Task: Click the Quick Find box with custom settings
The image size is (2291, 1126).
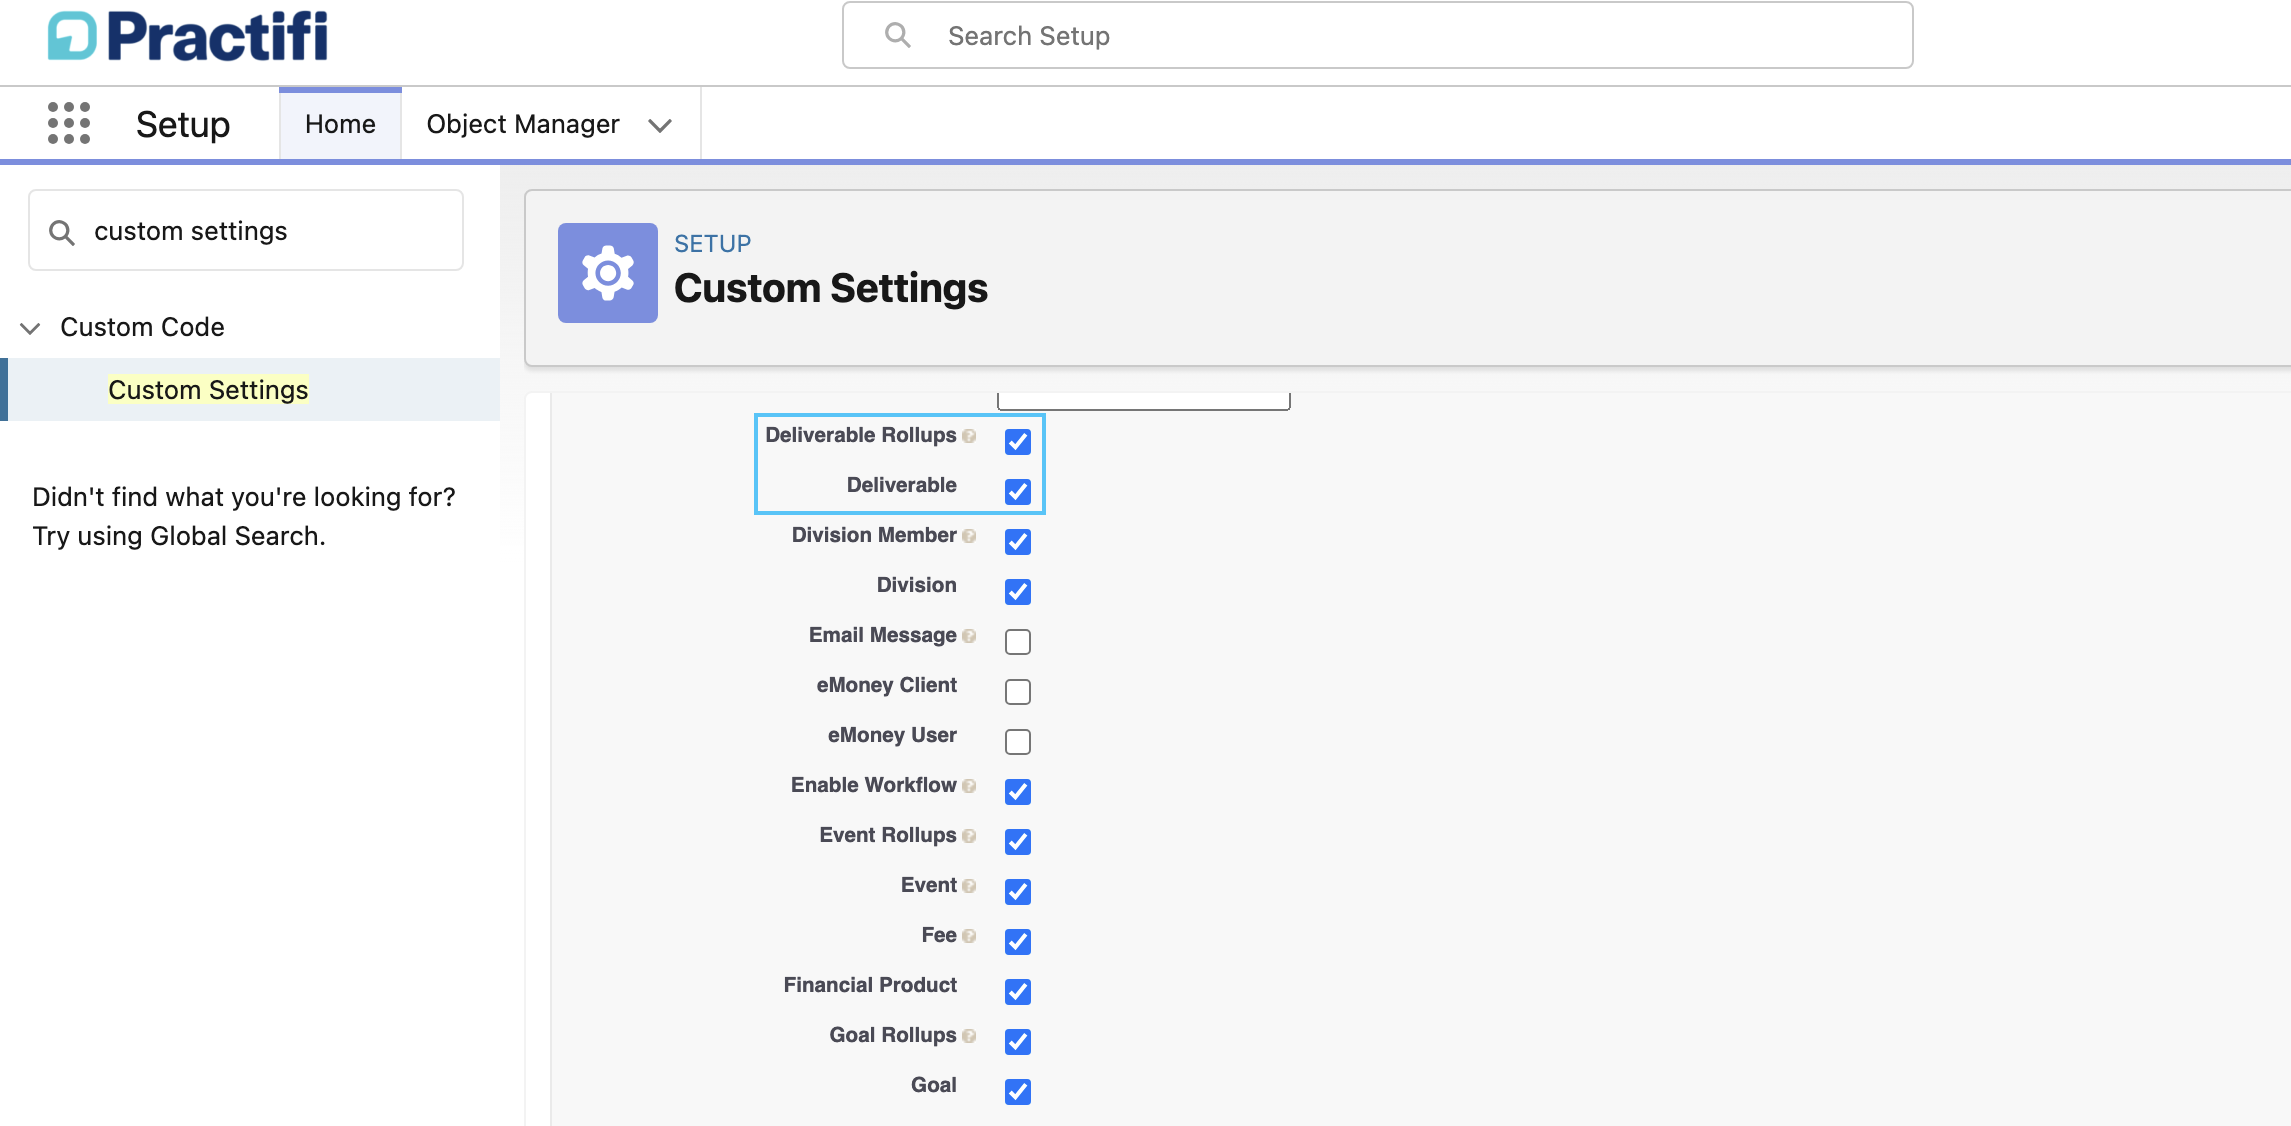Action: pos(246,231)
